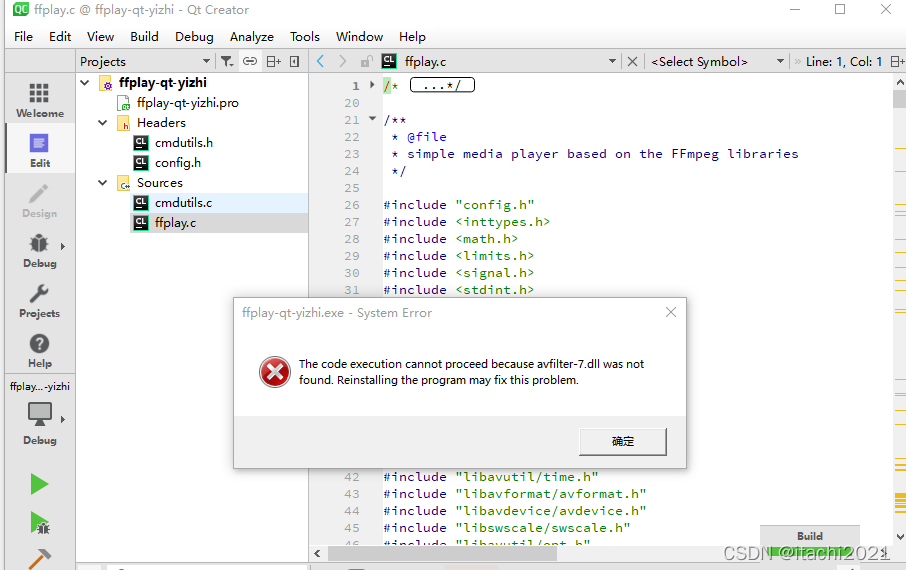The height and width of the screenshot is (570, 906).
Task: Split the Projects side pane
Action: point(273,61)
